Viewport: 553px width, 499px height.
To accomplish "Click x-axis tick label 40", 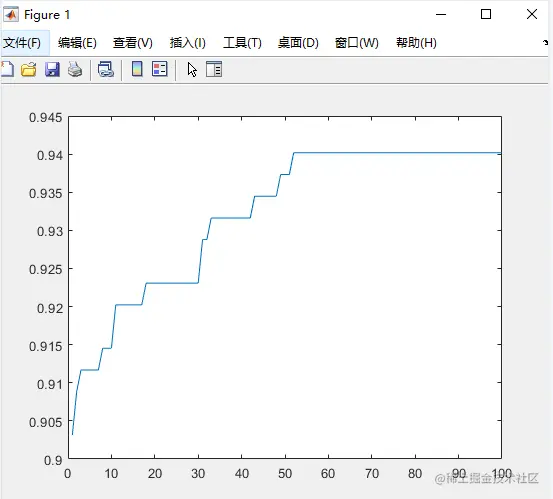I will pyautogui.click(x=242, y=474).
